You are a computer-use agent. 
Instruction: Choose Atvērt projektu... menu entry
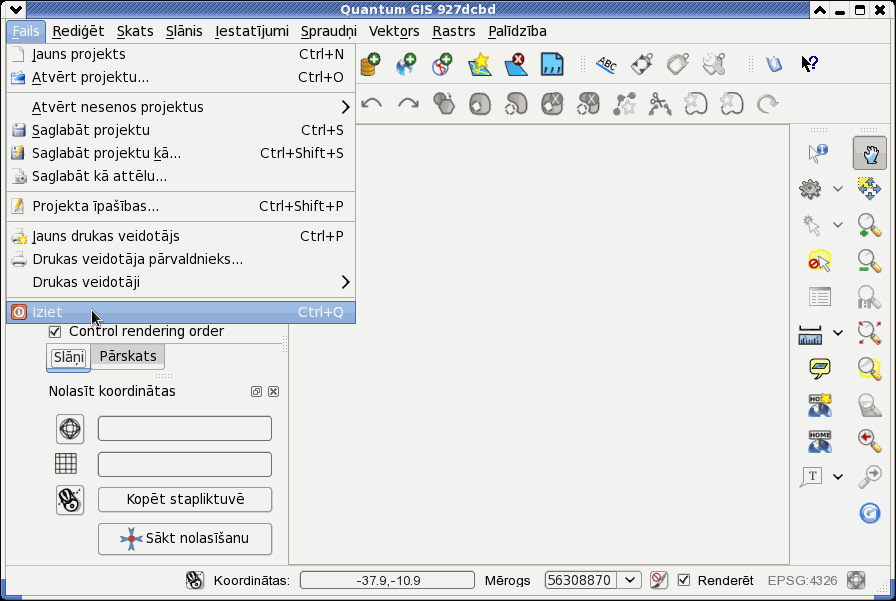(181, 77)
